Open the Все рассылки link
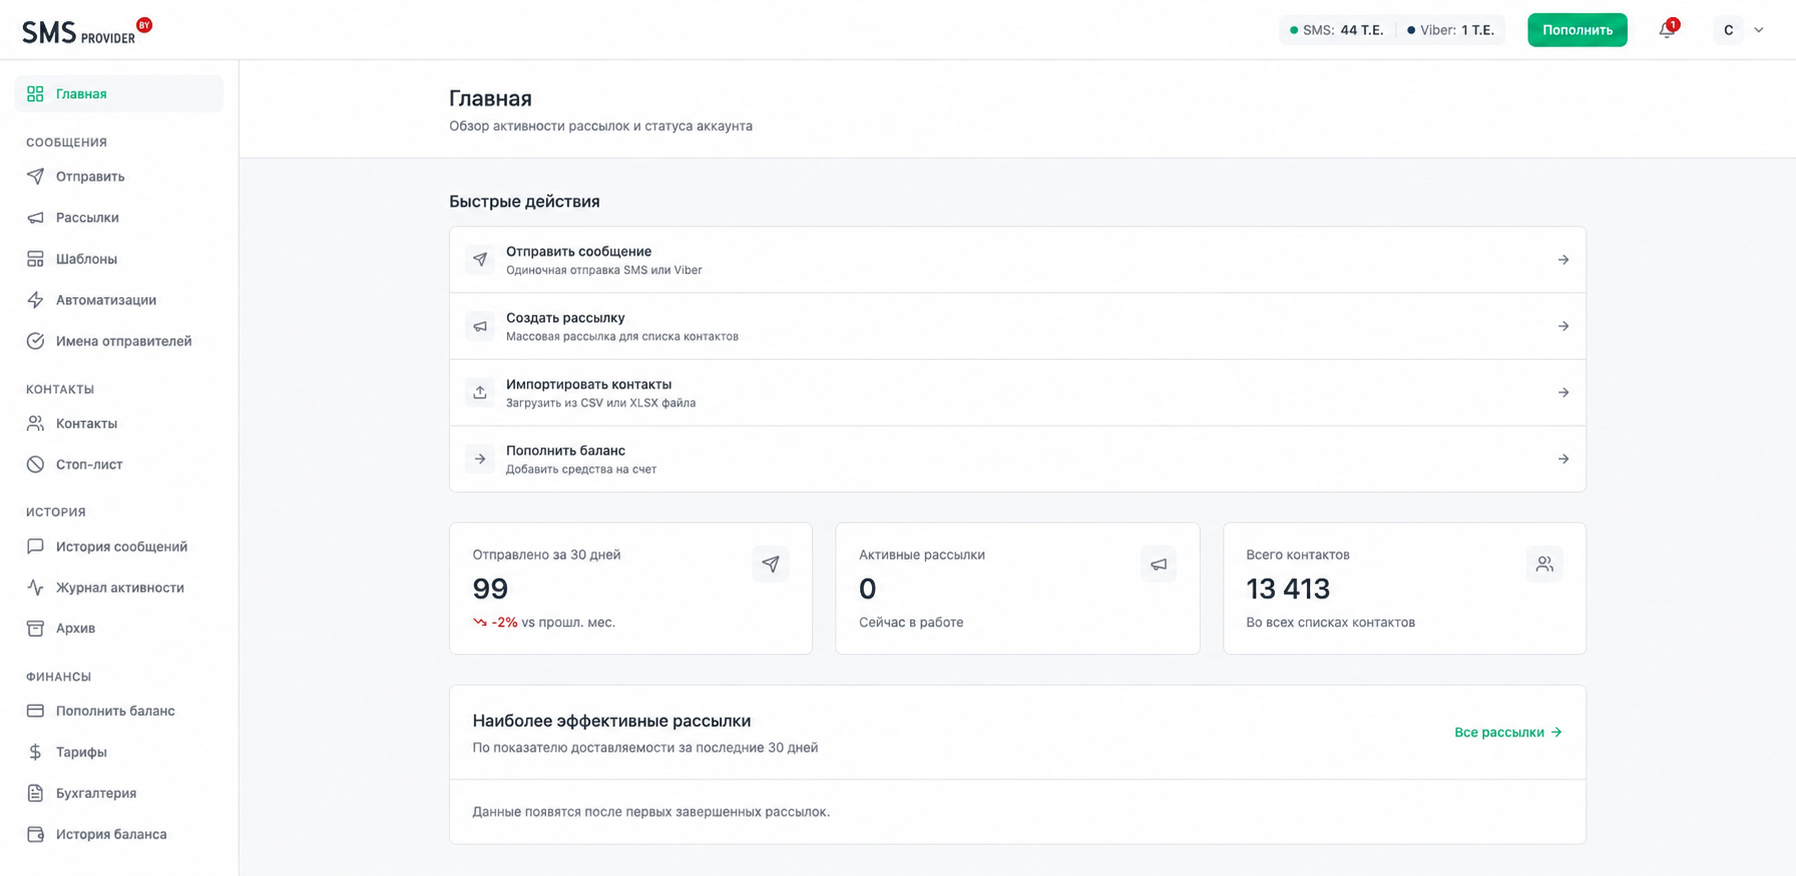The width and height of the screenshot is (1796, 876). (x=1508, y=732)
